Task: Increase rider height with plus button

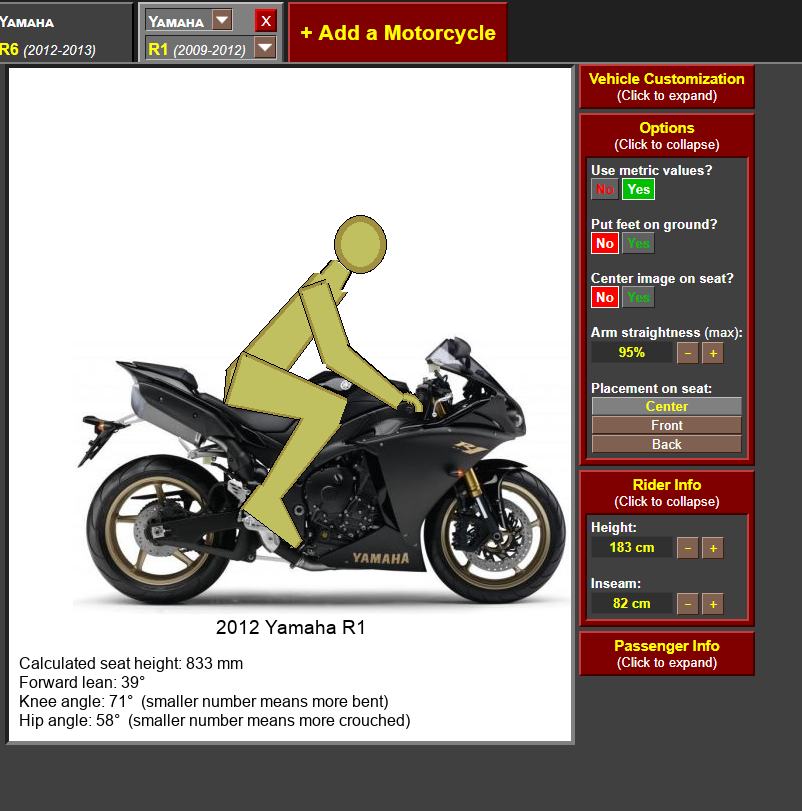Action: click(x=713, y=548)
